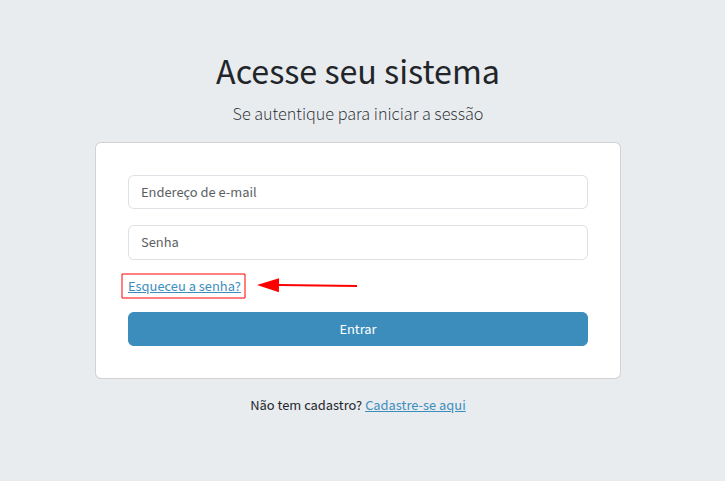Click the arrowhead pointing at the password link
This screenshot has width=725, height=481.
click(267, 286)
